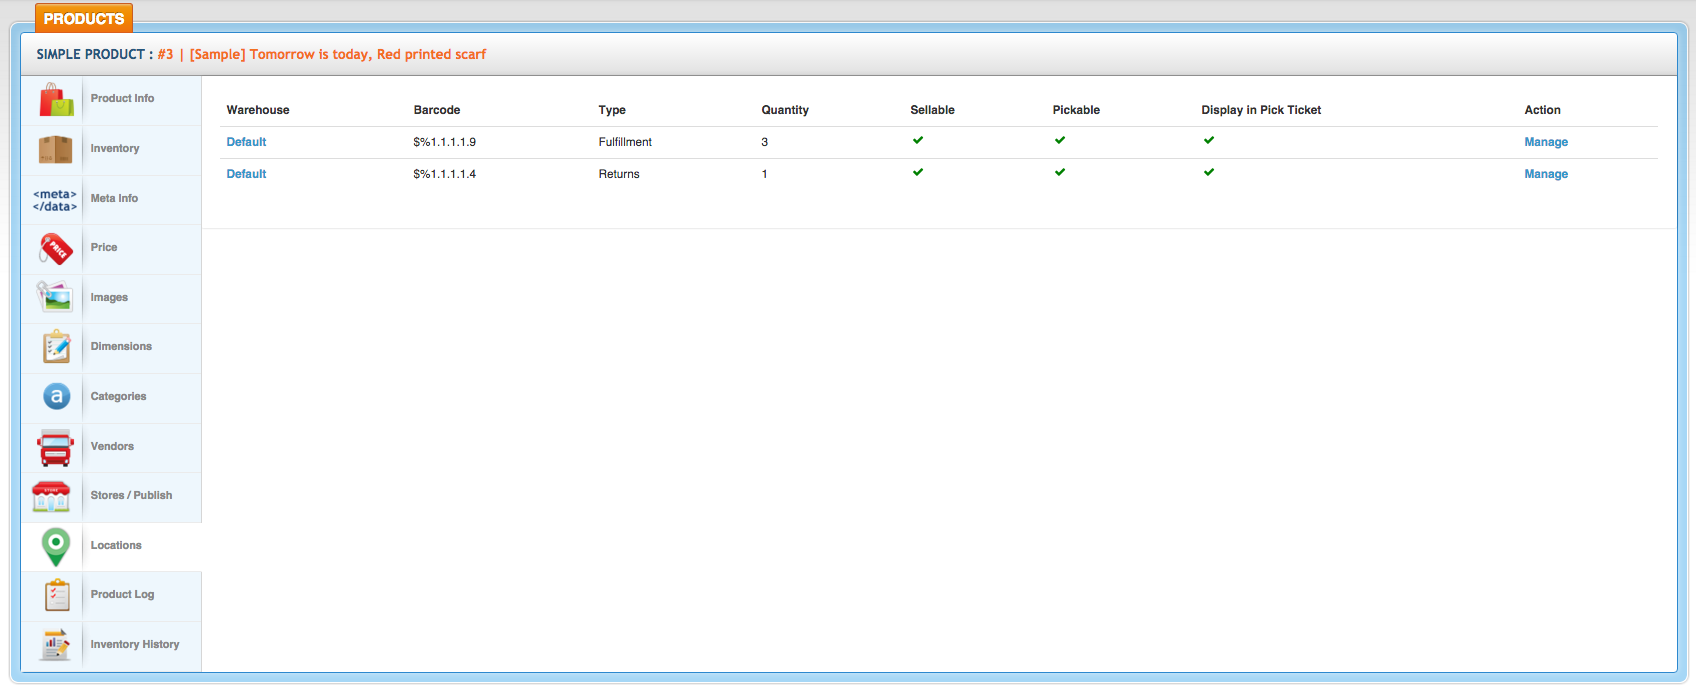Click the Stores / Publish storefront icon
1696x690 pixels.
pyautogui.click(x=51, y=496)
